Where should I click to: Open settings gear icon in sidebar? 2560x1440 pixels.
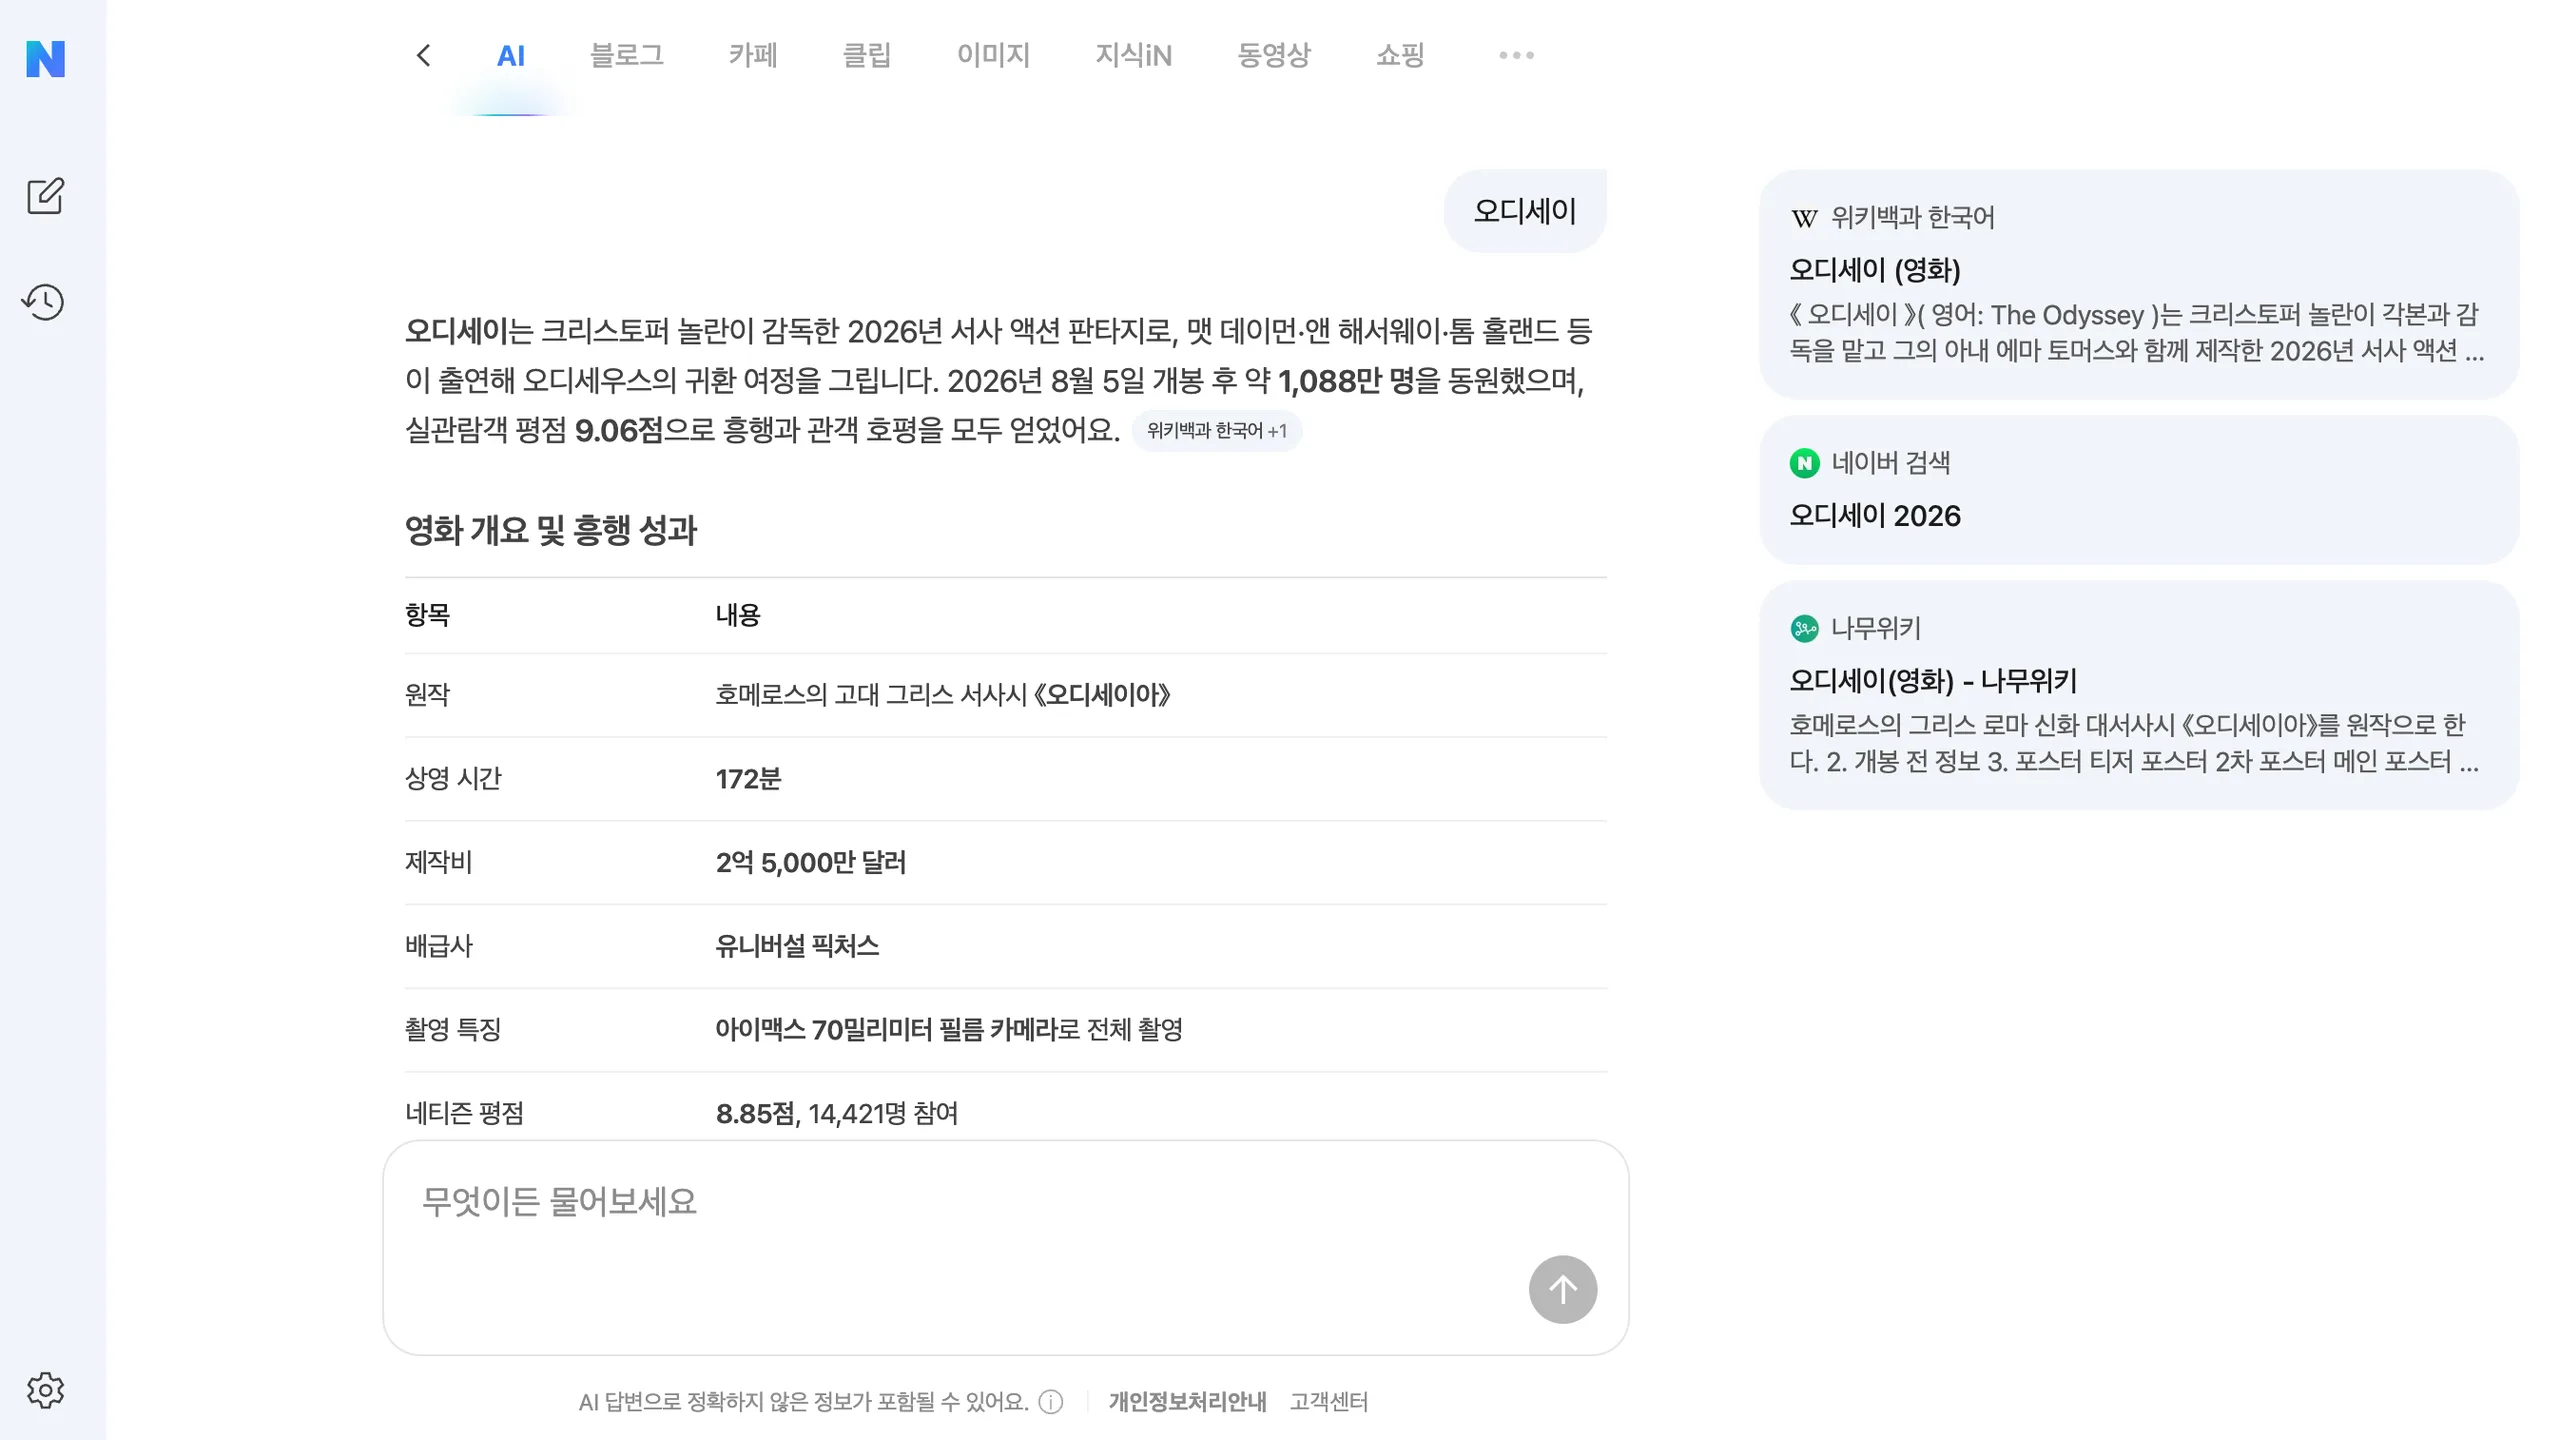tap(45, 1390)
